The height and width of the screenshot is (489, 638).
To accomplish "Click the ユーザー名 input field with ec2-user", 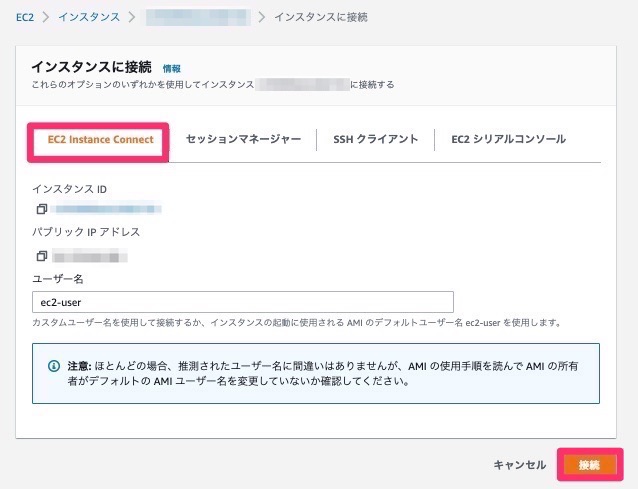I will pos(243,302).
